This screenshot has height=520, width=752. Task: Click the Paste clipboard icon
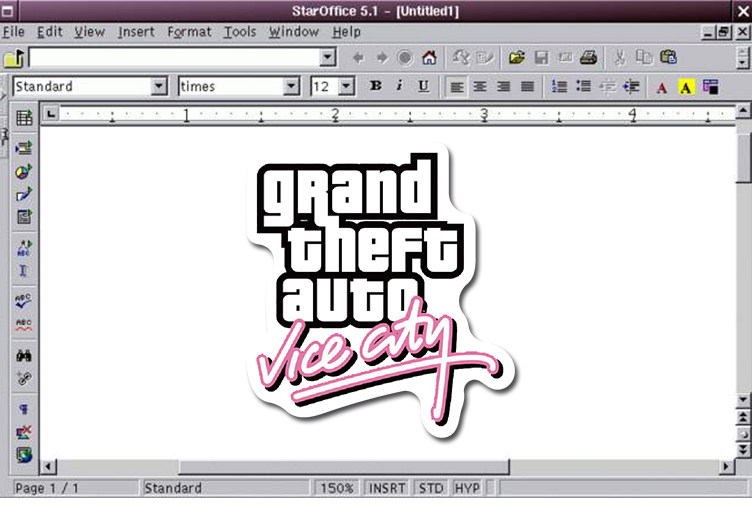669,58
